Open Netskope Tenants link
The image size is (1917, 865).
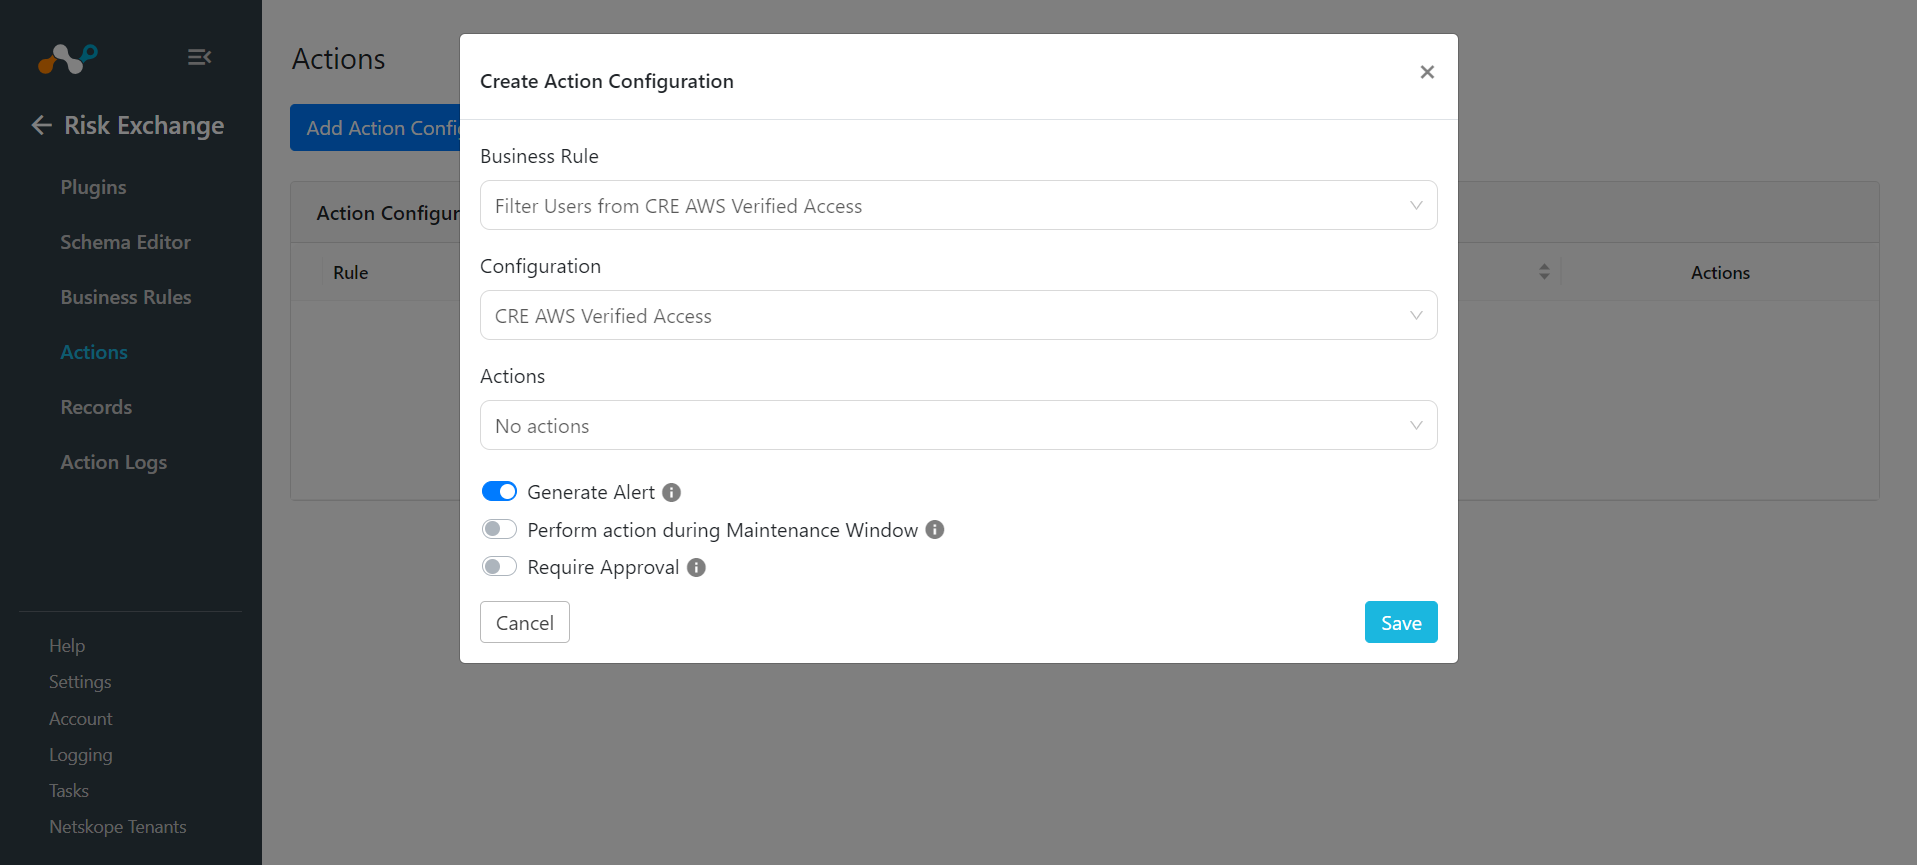click(118, 827)
